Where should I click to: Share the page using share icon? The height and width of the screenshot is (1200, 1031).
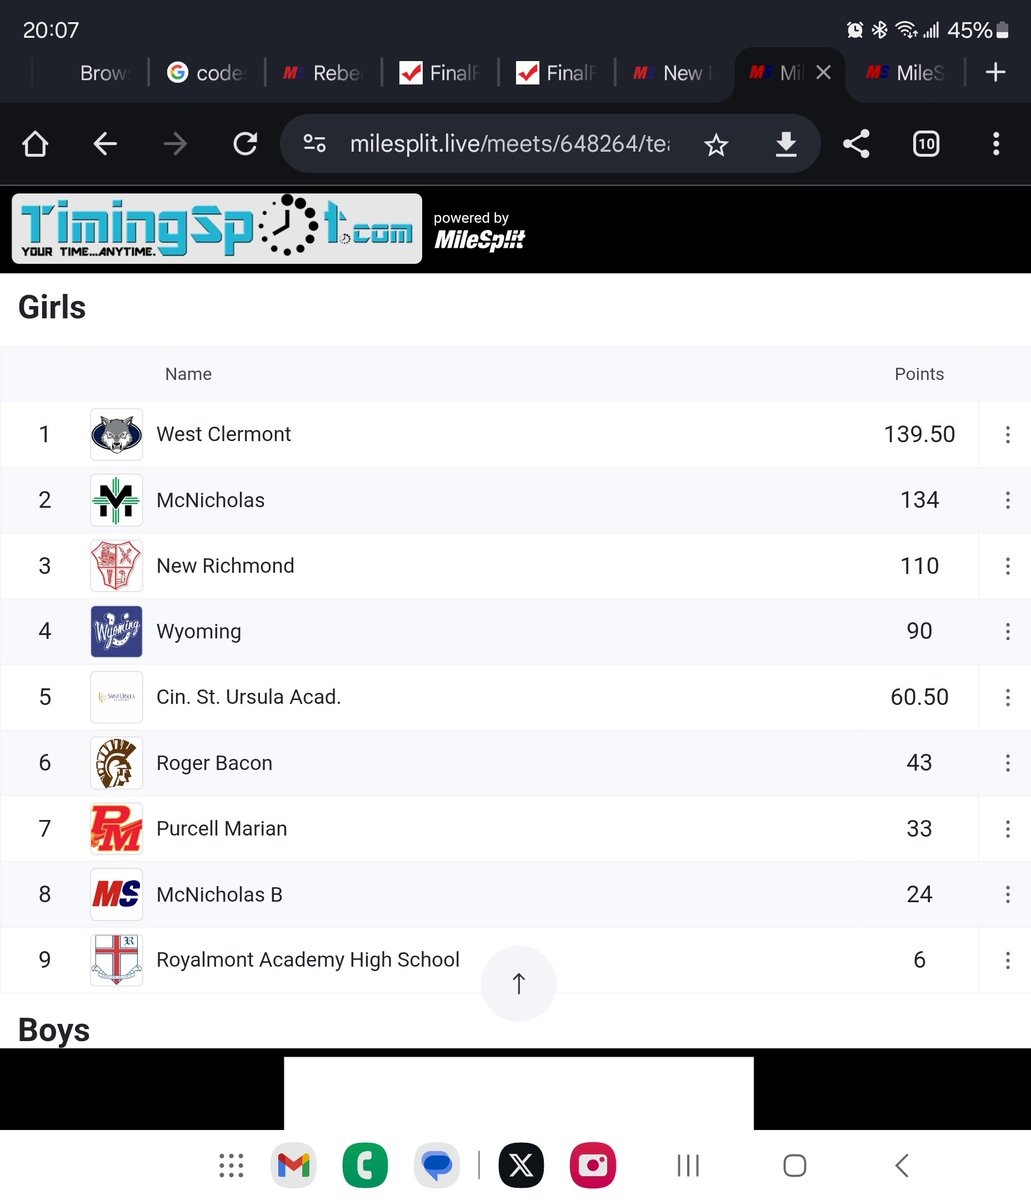(856, 145)
